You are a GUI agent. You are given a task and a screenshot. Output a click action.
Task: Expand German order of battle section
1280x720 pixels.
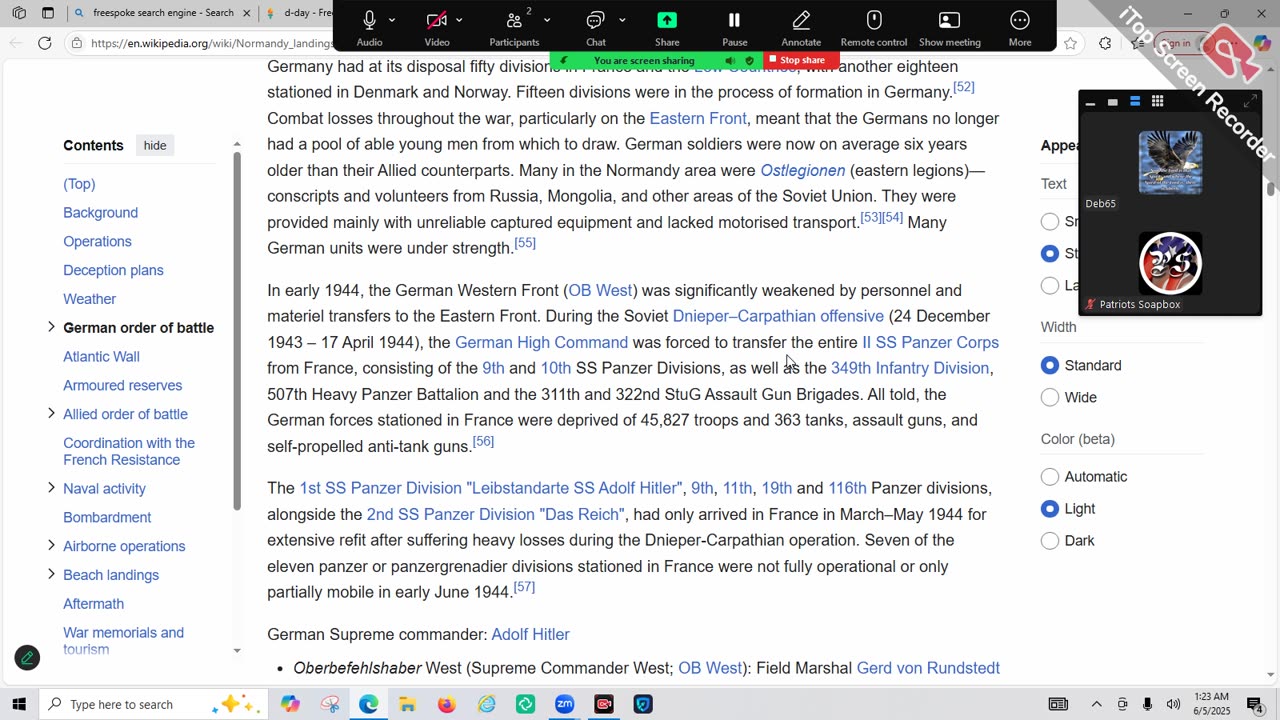click(51, 327)
